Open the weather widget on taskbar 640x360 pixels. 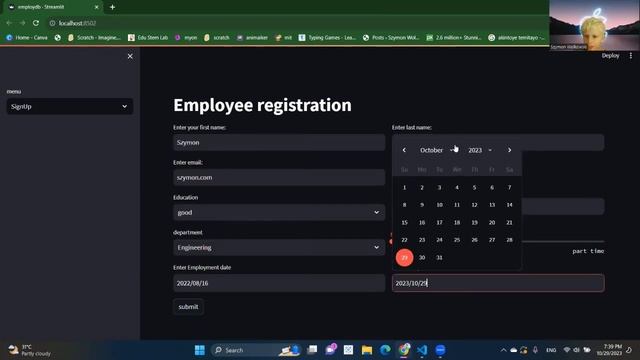click(30, 350)
